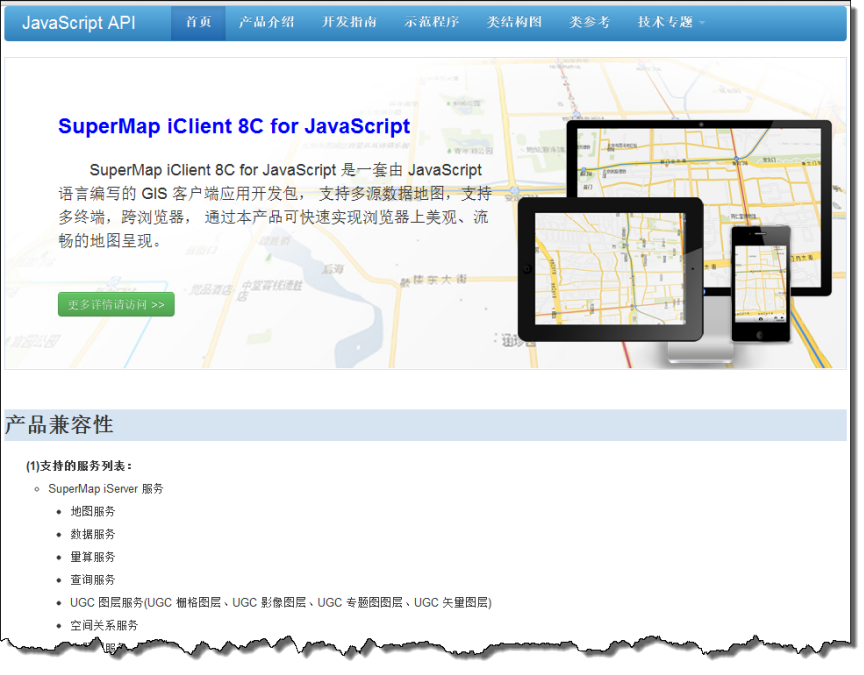Select the 量算服务 bullet item
The height and width of the screenshot is (675, 864).
(92, 557)
